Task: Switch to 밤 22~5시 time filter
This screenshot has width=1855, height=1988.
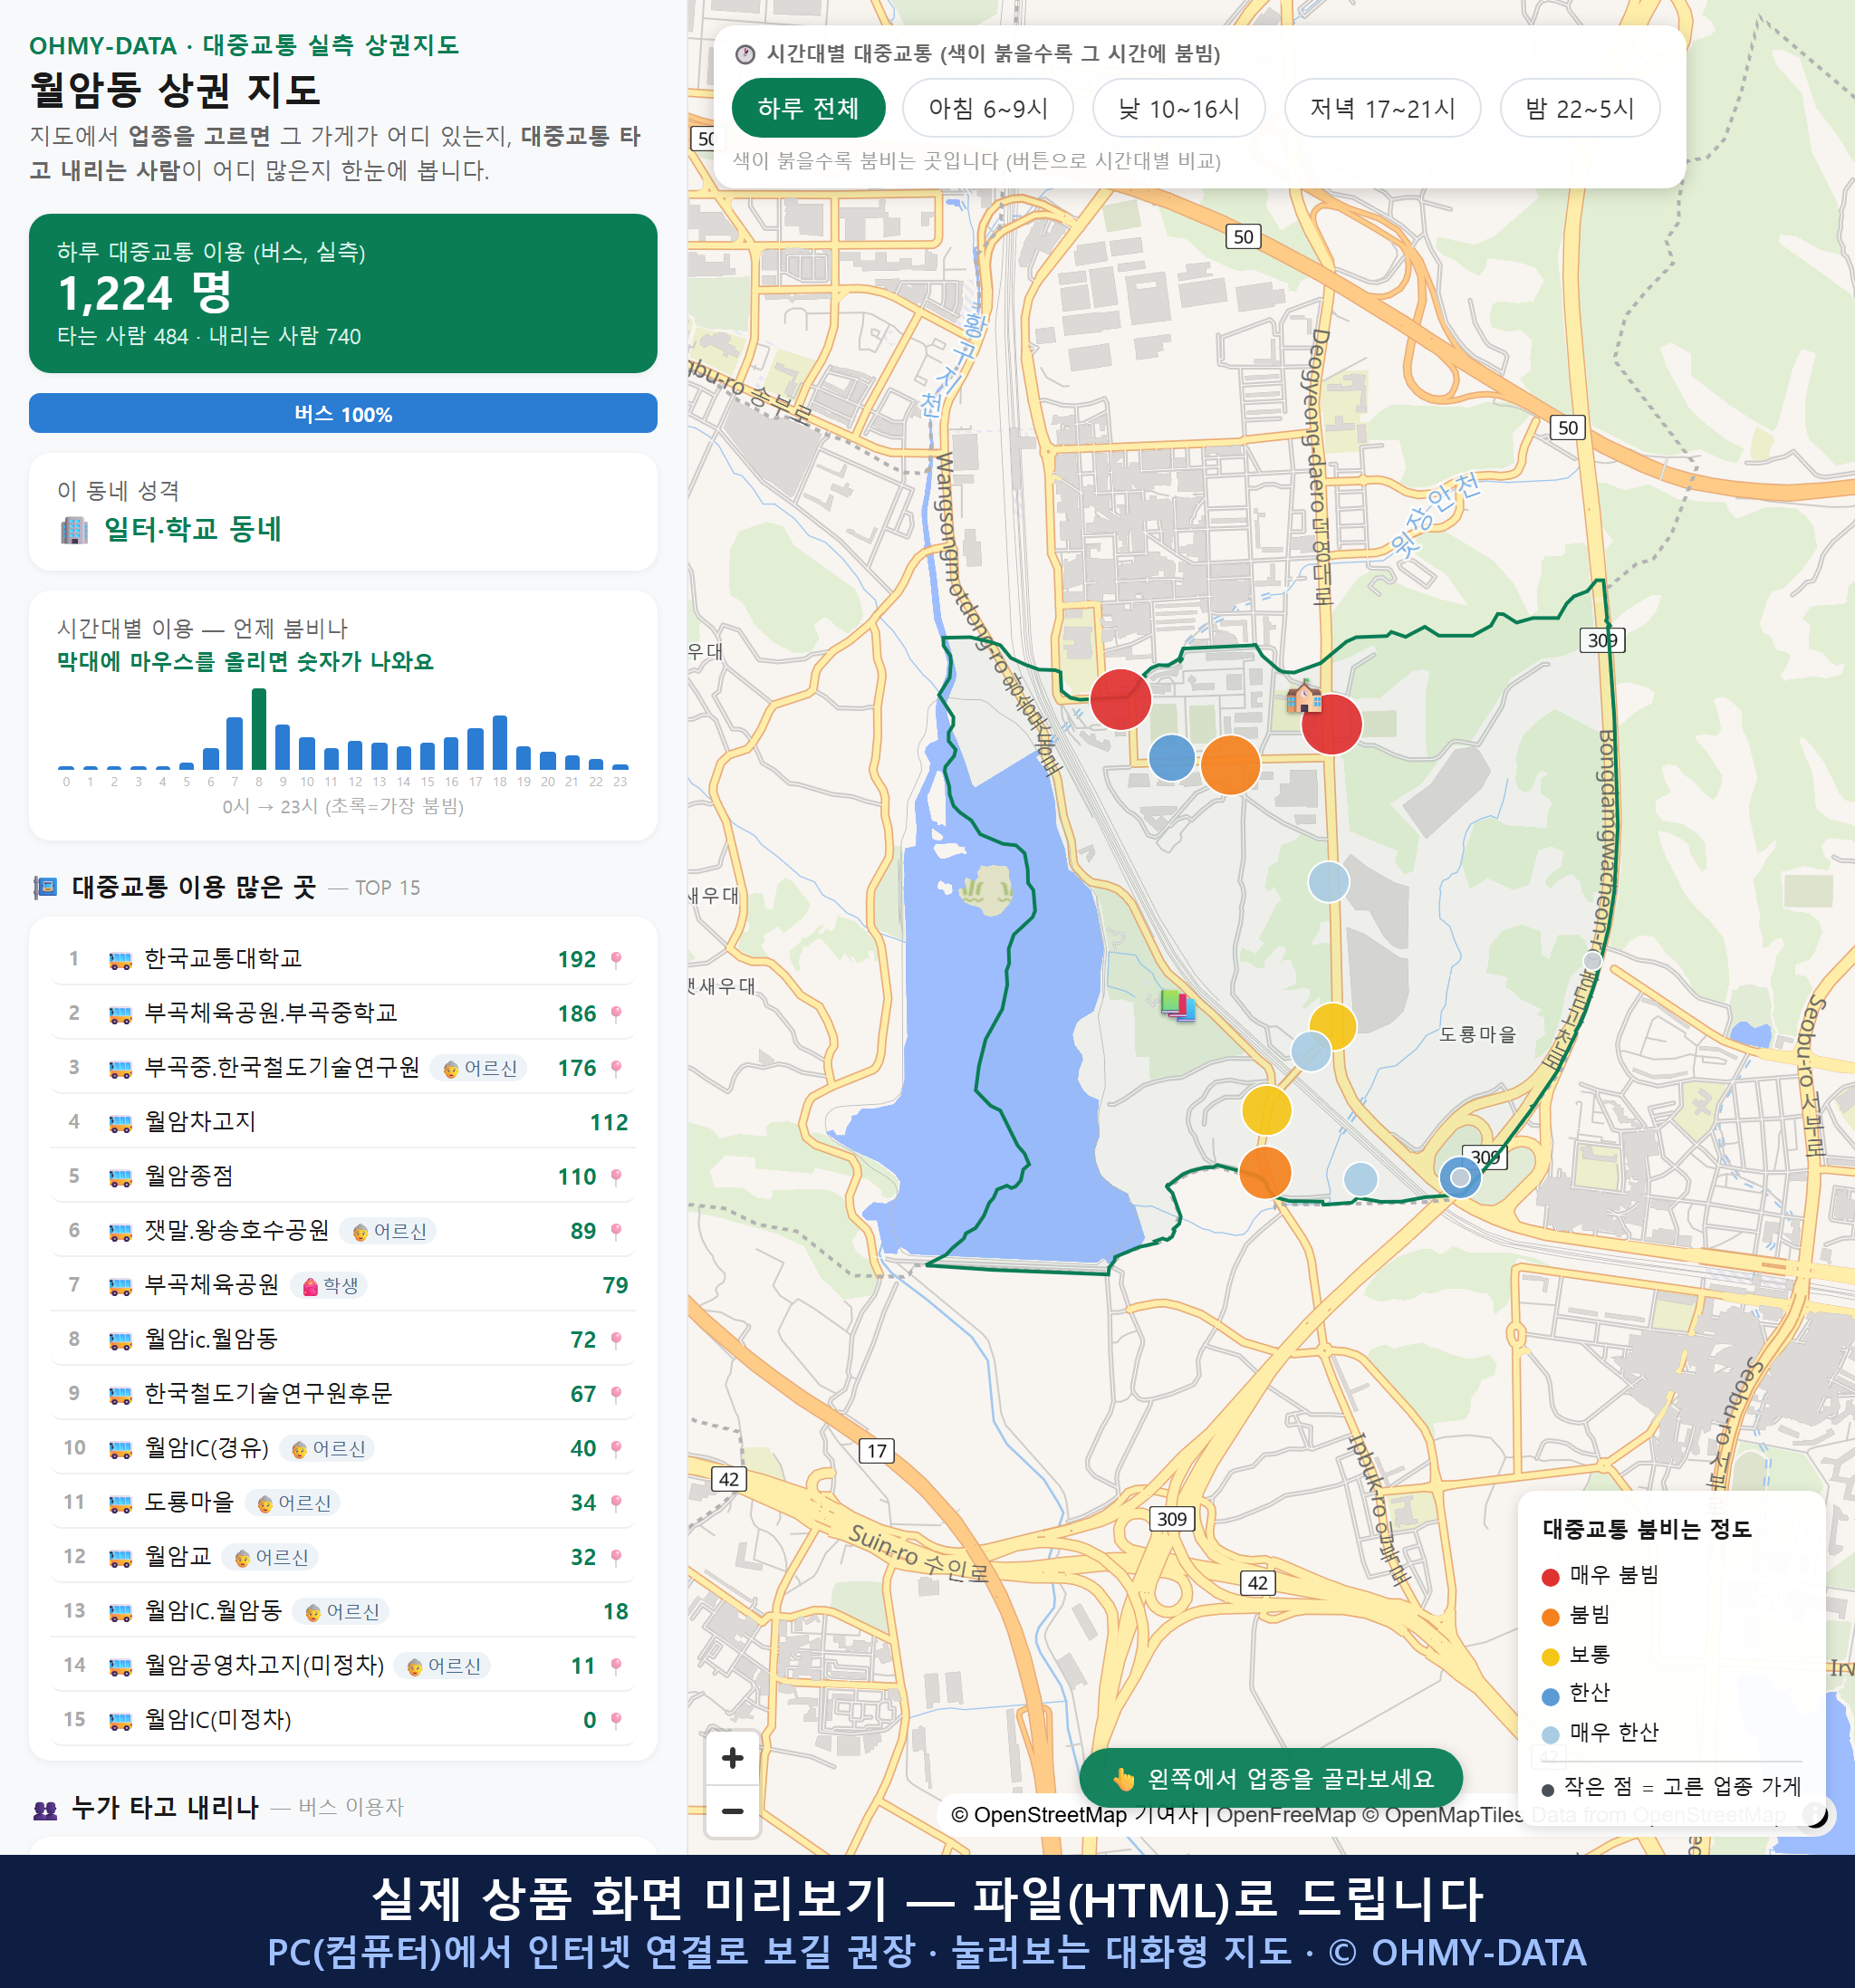Action: pyautogui.click(x=1579, y=108)
